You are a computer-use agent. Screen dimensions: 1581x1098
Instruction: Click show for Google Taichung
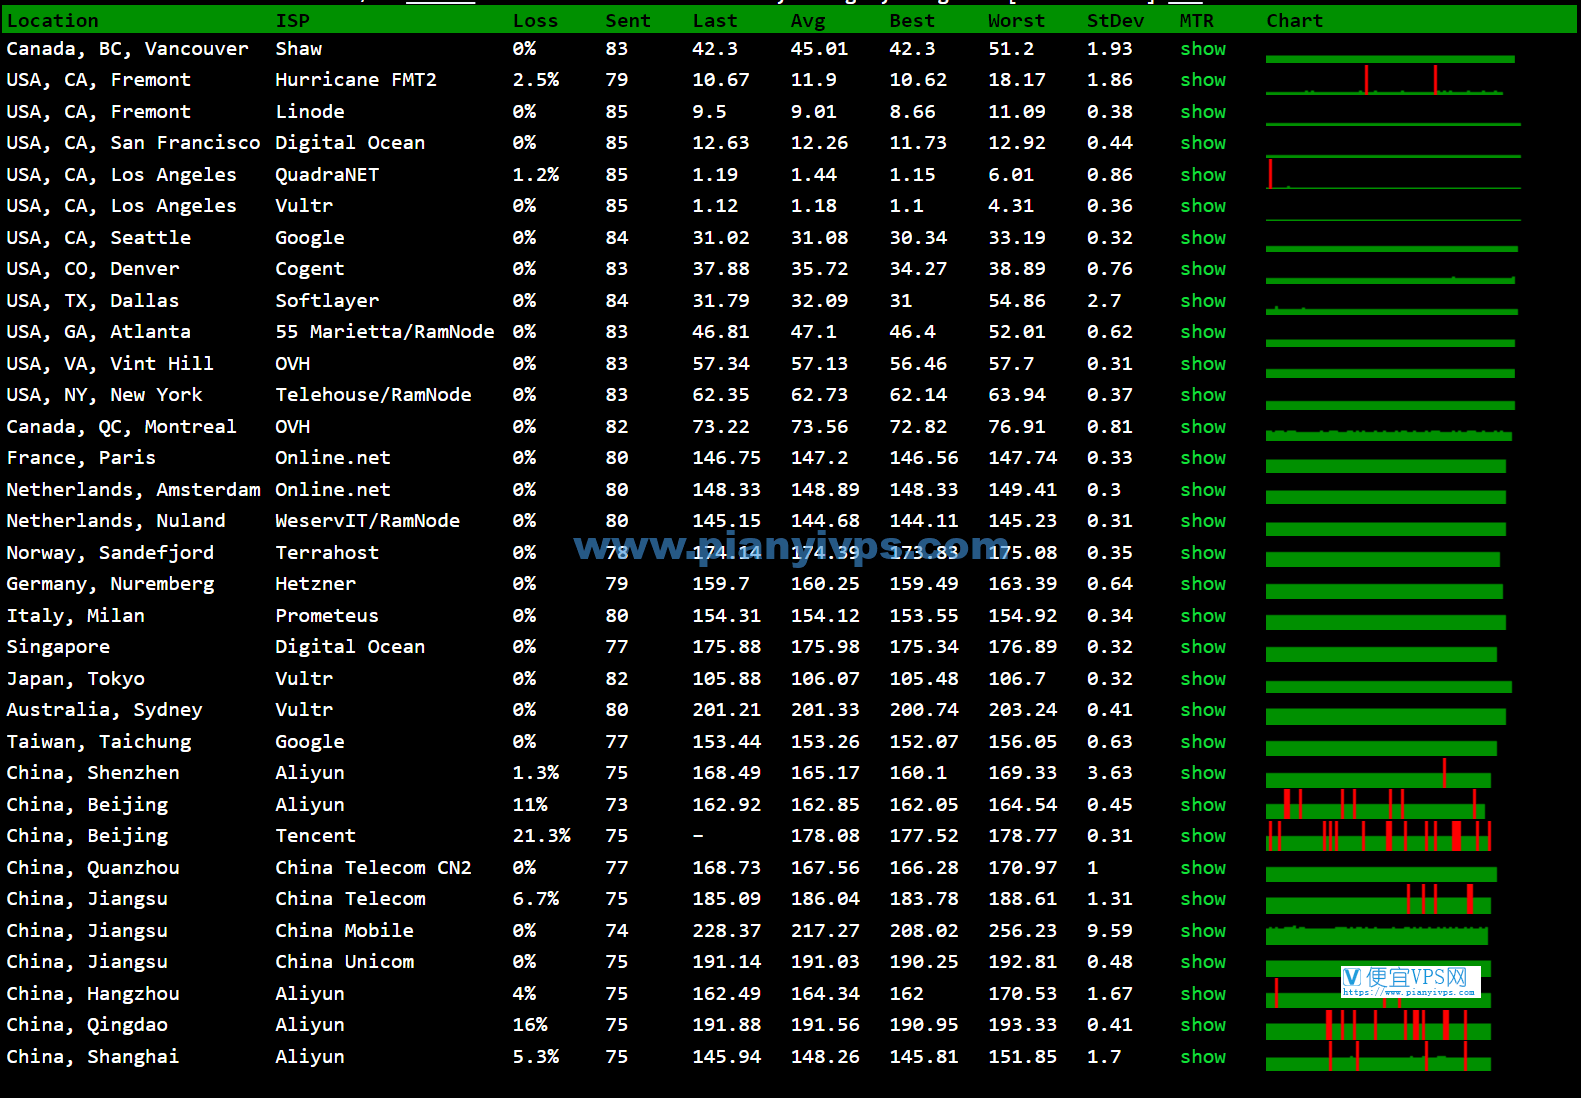[x=1203, y=742]
